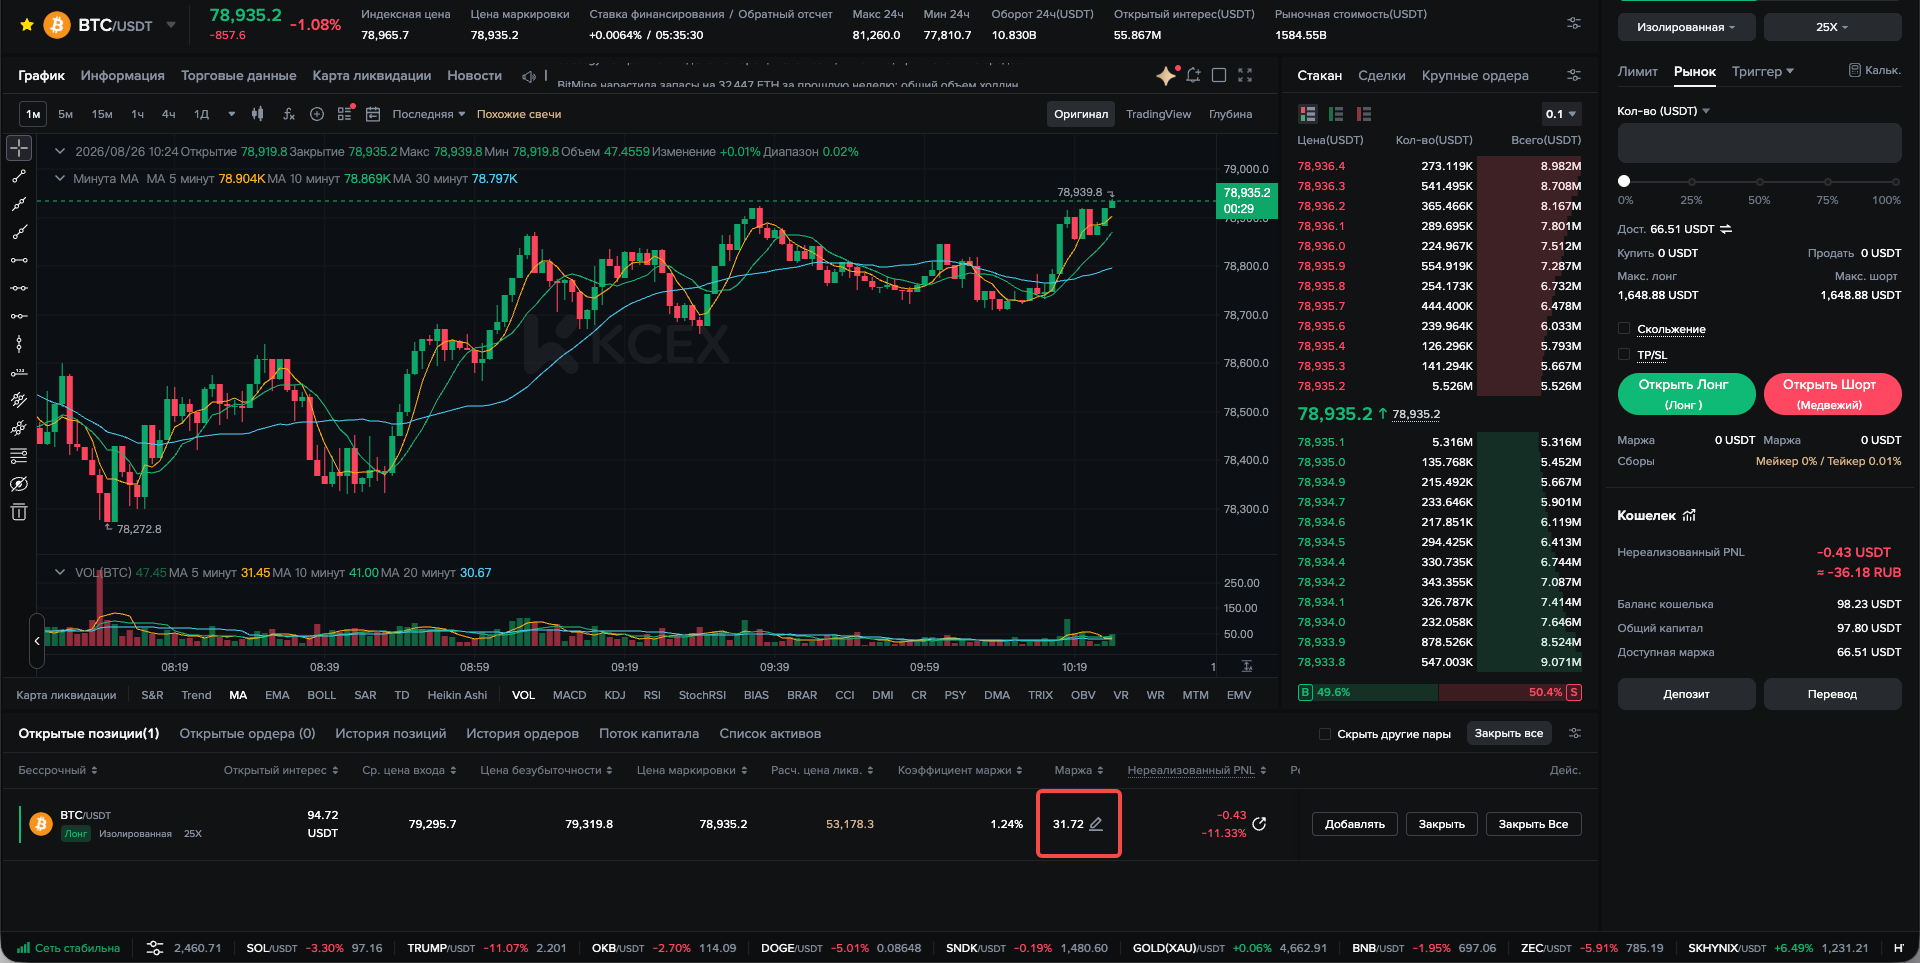The width and height of the screenshot is (1920, 963).
Task: Expand the Изолированная margin mode dropdown
Action: tap(1687, 27)
